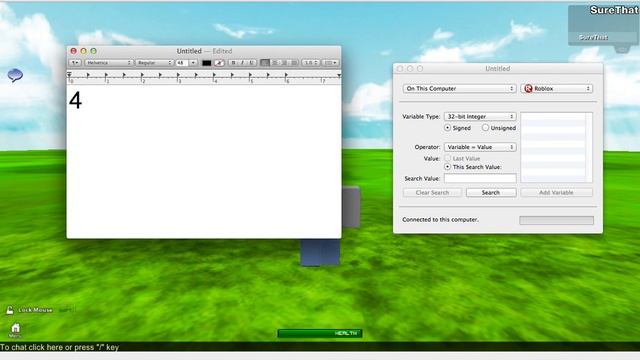Click the ruler tab stop at 4 inches
640x360 pixels.
(x=214, y=75)
